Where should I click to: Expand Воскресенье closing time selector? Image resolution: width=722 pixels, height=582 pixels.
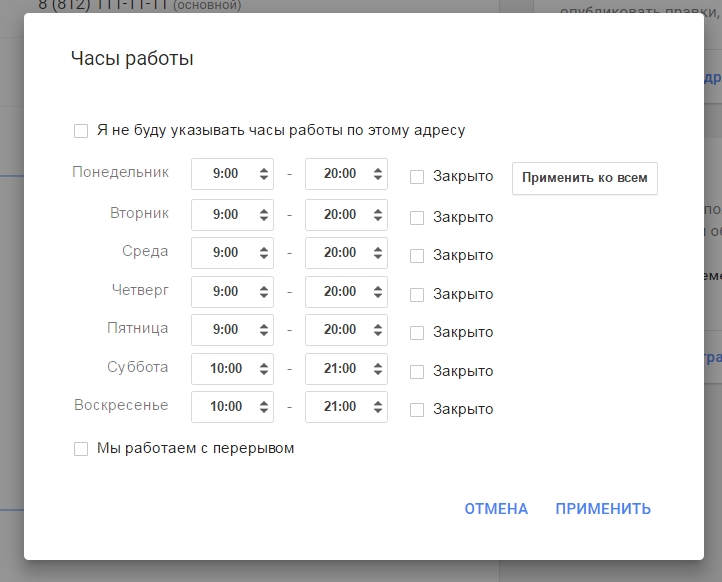pos(346,407)
